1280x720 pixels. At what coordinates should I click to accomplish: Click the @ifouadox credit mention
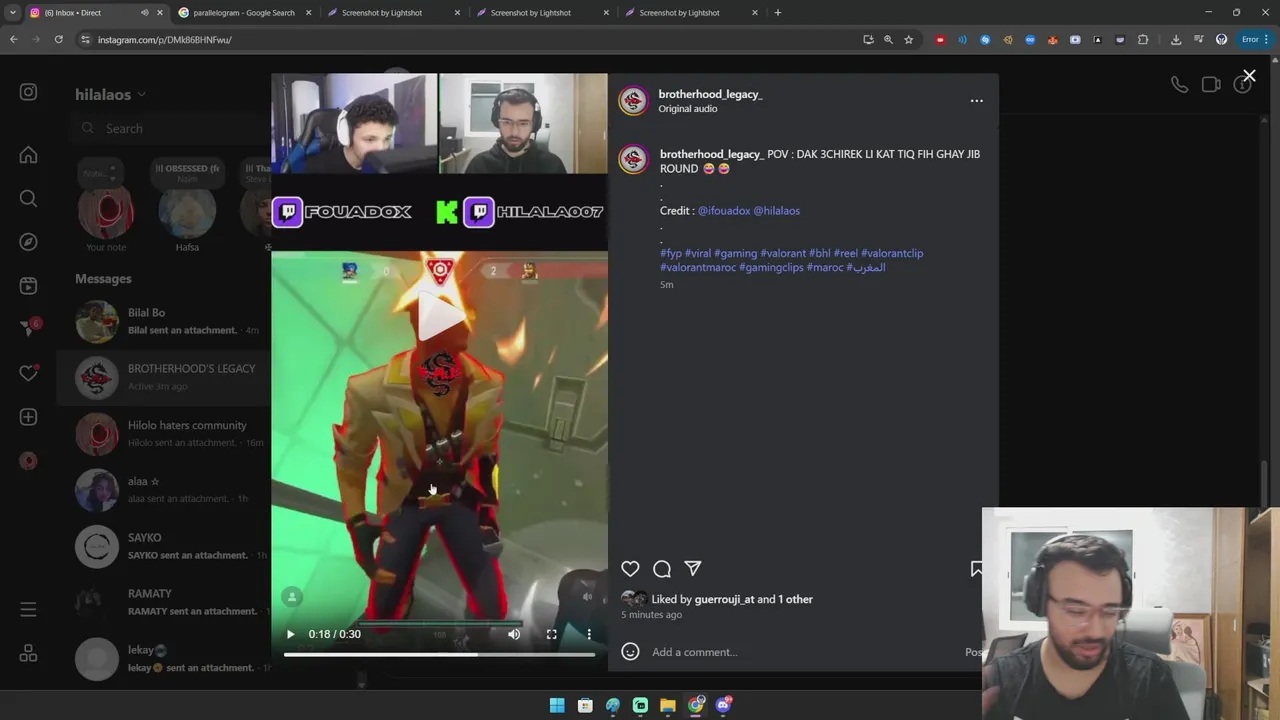coord(724,211)
